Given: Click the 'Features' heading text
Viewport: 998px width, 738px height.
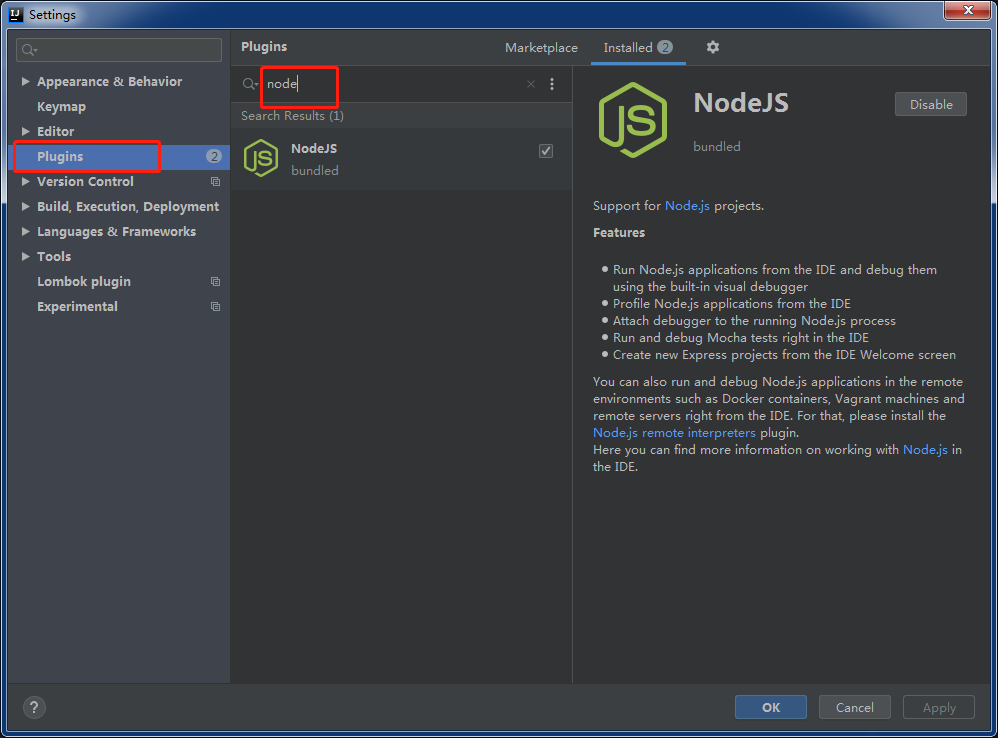Looking at the screenshot, I should (619, 233).
